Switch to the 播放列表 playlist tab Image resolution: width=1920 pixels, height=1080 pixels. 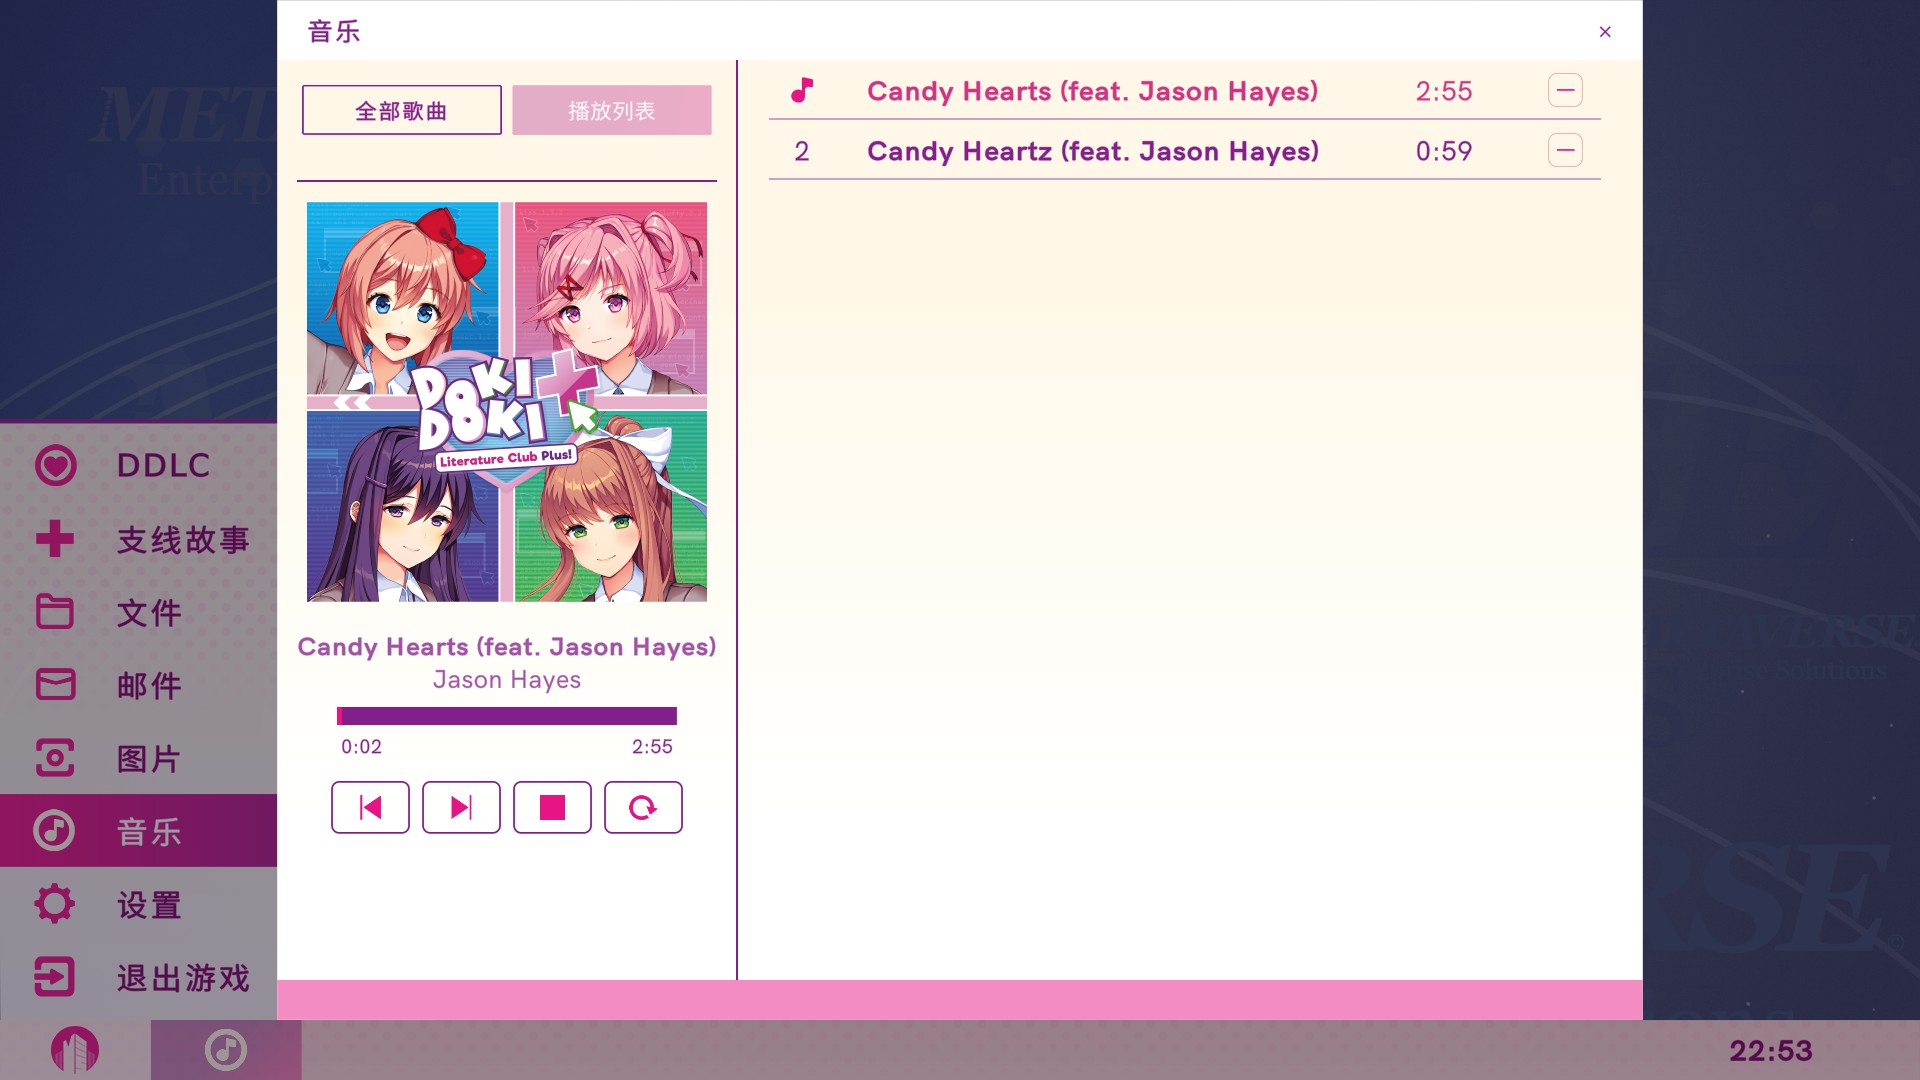click(612, 110)
